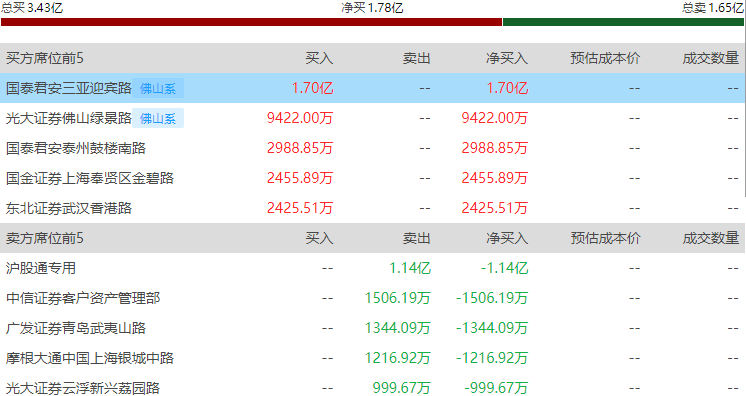Open 广发证券青岛武夷山路 seller seat
Screen dimensions: 746x396
tap(76, 328)
